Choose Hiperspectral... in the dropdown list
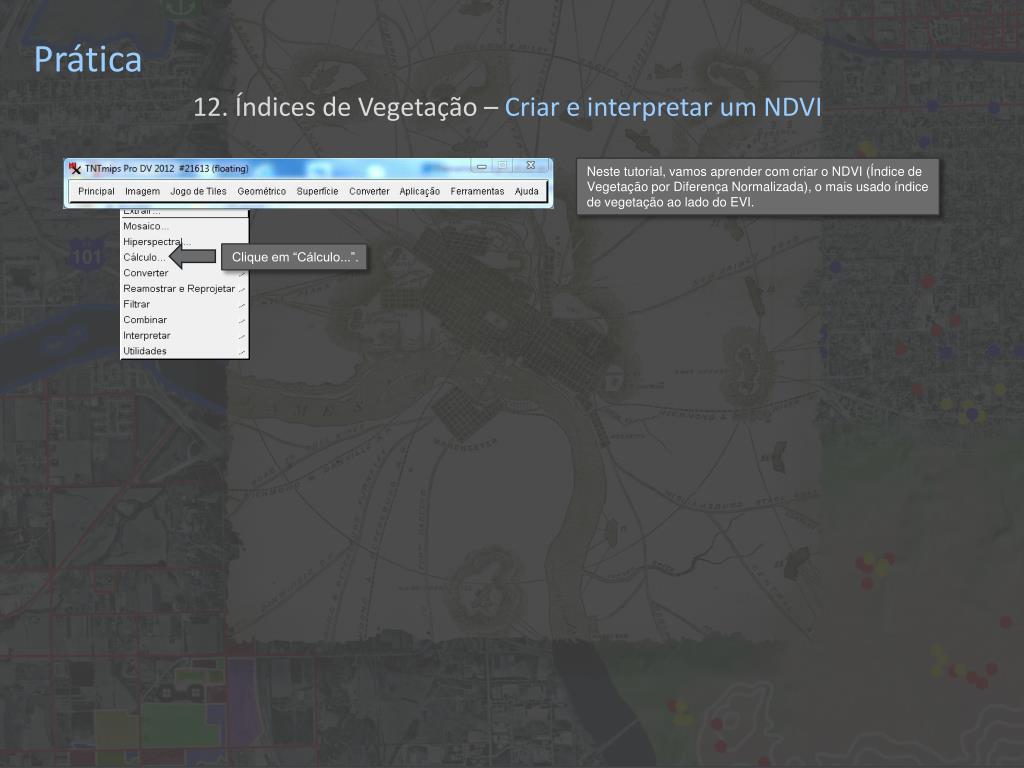This screenshot has height=768, width=1024. (x=184, y=242)
